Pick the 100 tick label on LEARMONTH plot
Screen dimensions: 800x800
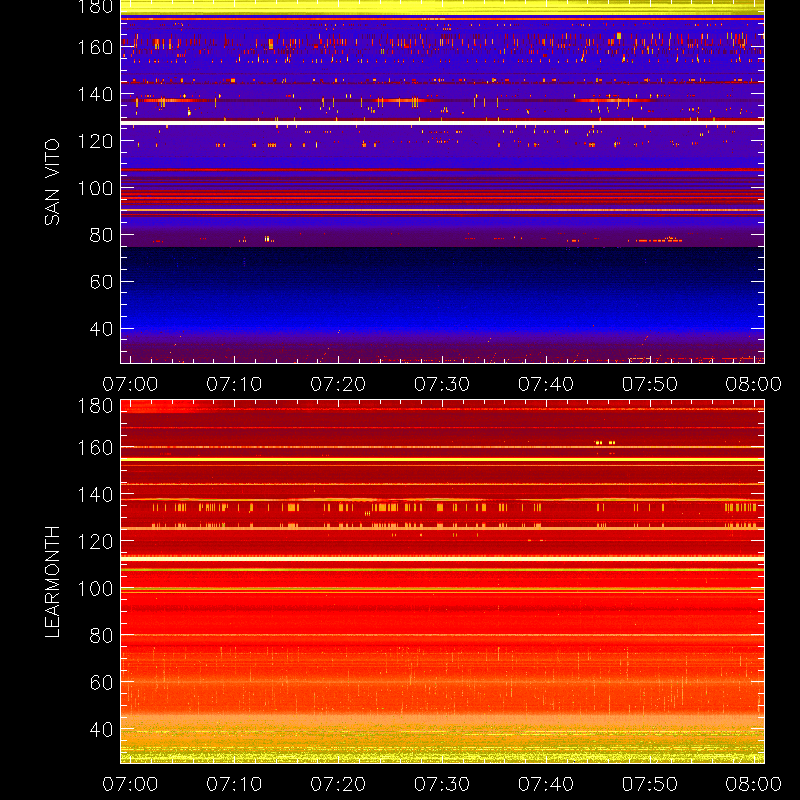click(x=95, y=588)
